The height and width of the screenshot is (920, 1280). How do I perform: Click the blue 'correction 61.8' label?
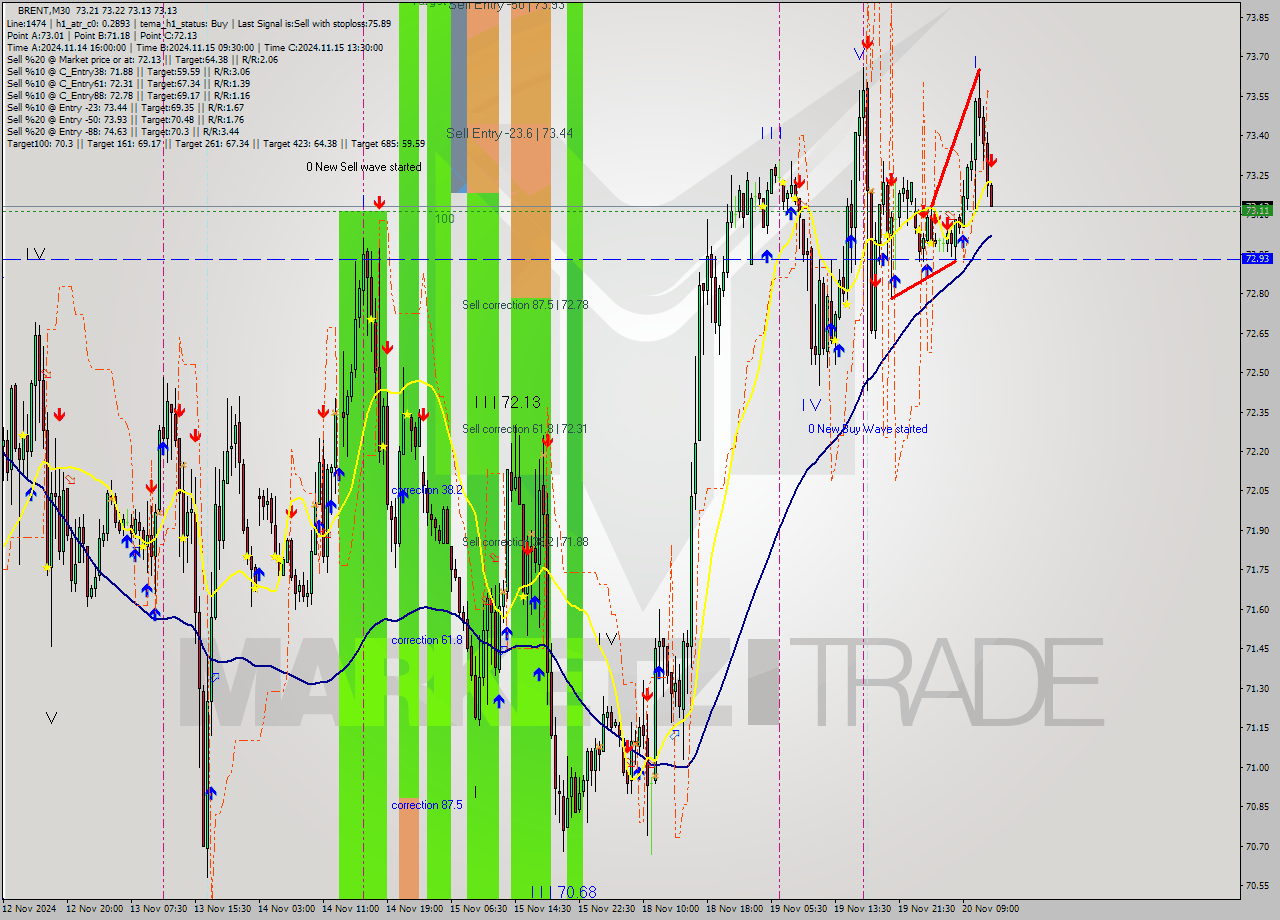tap(427, 640)
